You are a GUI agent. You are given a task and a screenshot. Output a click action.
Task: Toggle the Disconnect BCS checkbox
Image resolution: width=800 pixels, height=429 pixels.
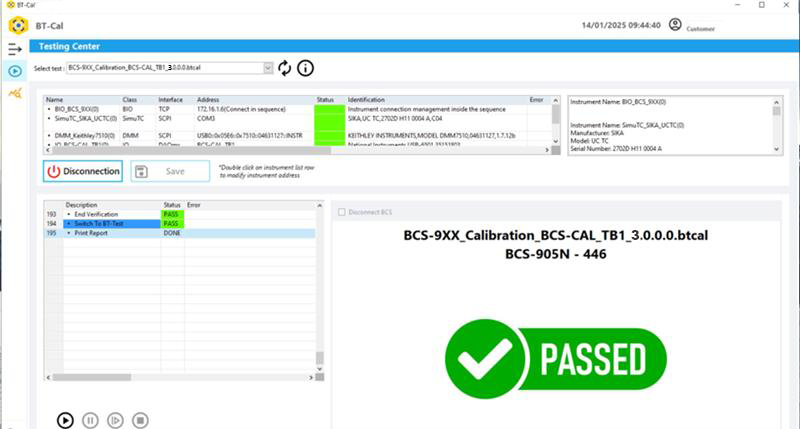(342, 212)
